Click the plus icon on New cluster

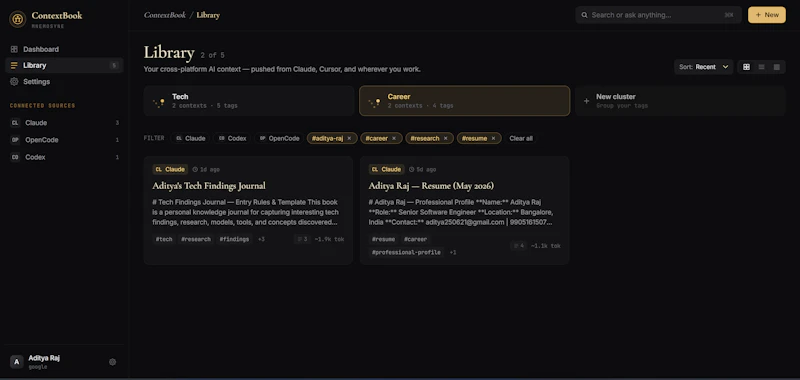pos(586,101)
